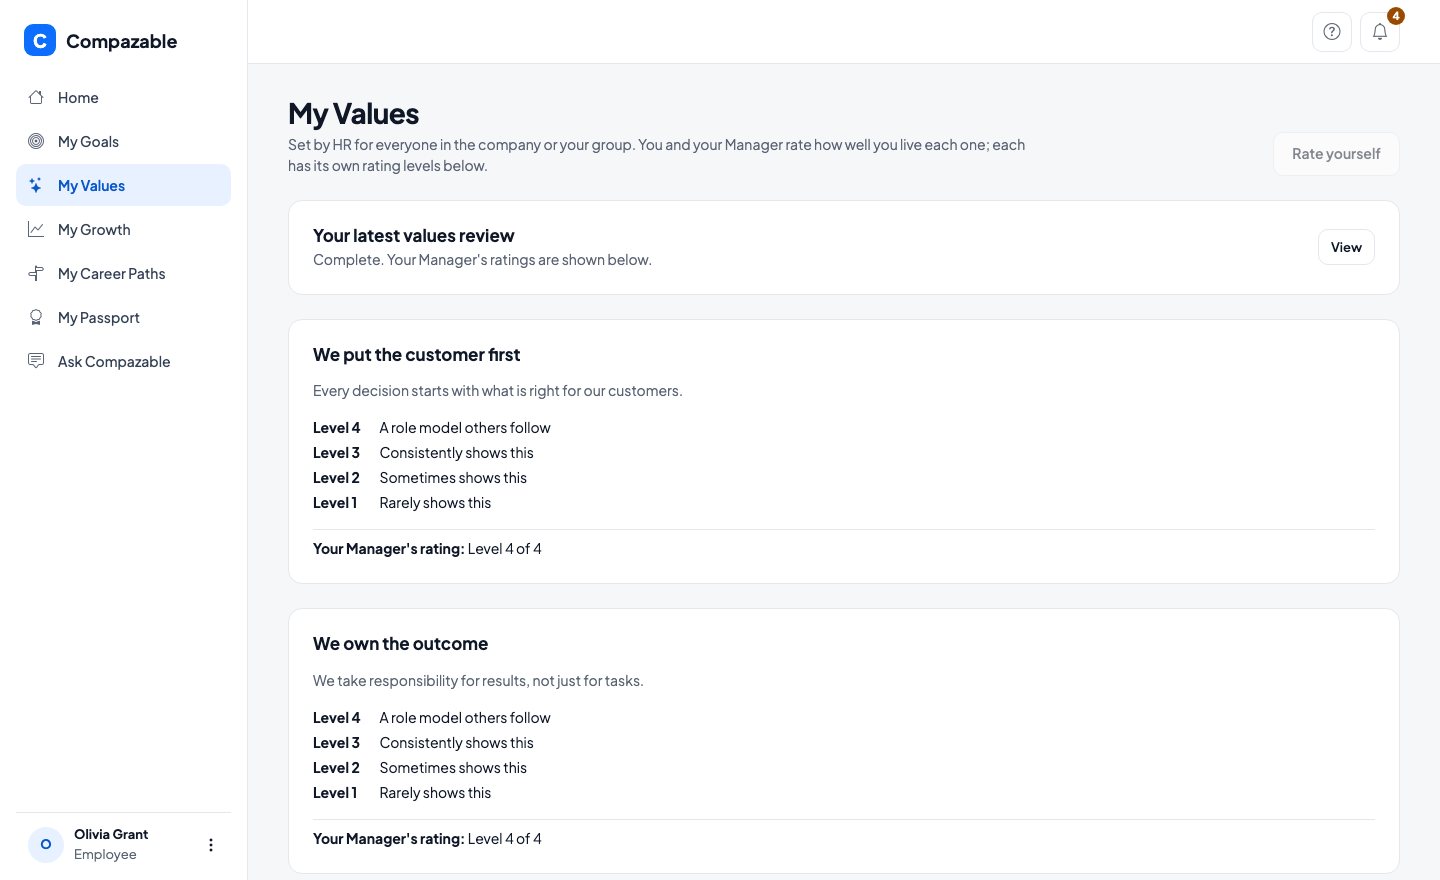Click the My Passport badge icon
Screen dimensions: 1440x880
(36, 317)
